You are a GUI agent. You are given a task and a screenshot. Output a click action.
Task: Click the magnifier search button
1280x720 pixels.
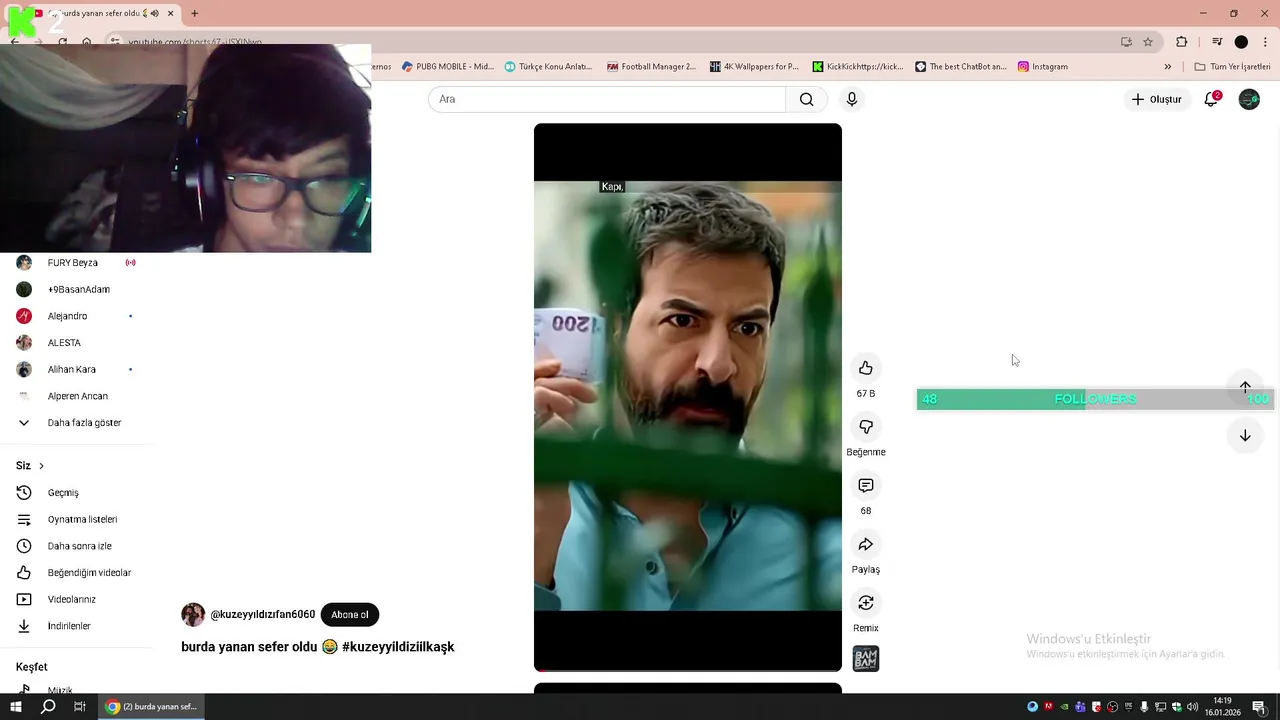(807, 99)
